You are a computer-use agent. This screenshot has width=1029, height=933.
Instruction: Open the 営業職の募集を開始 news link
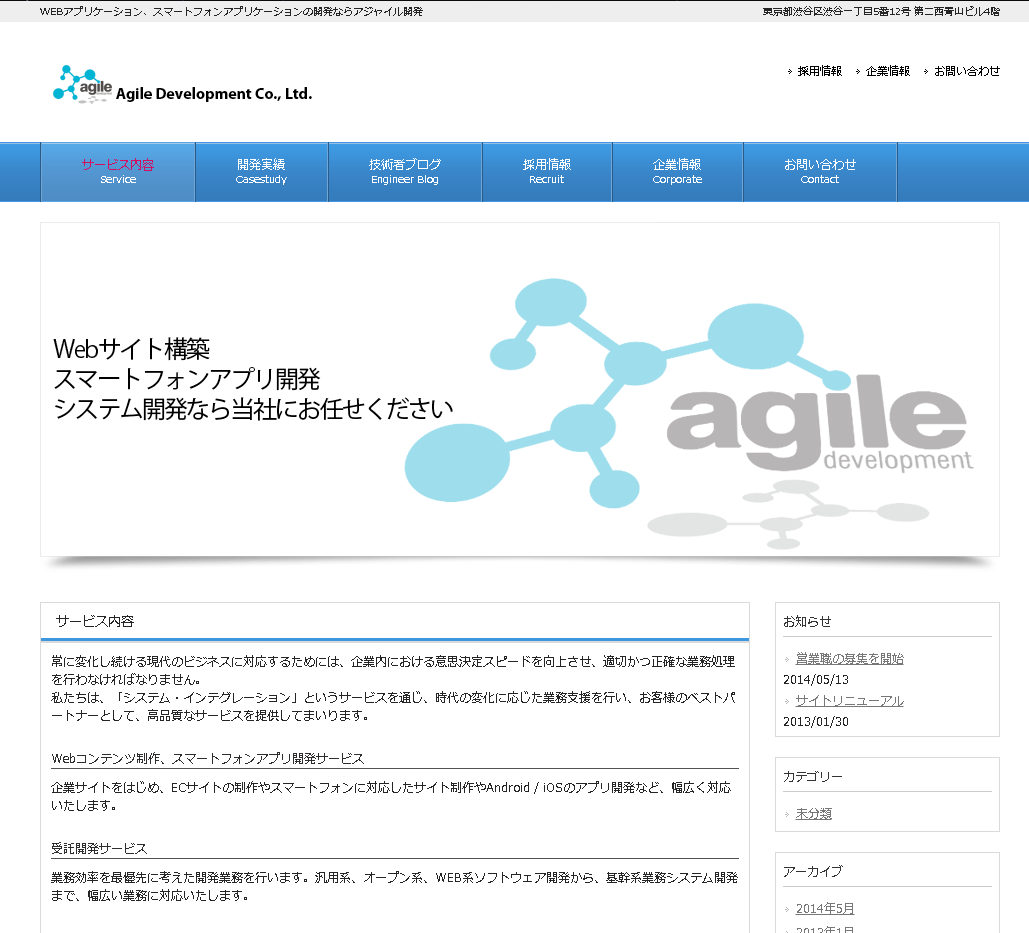tap(849, 659)
